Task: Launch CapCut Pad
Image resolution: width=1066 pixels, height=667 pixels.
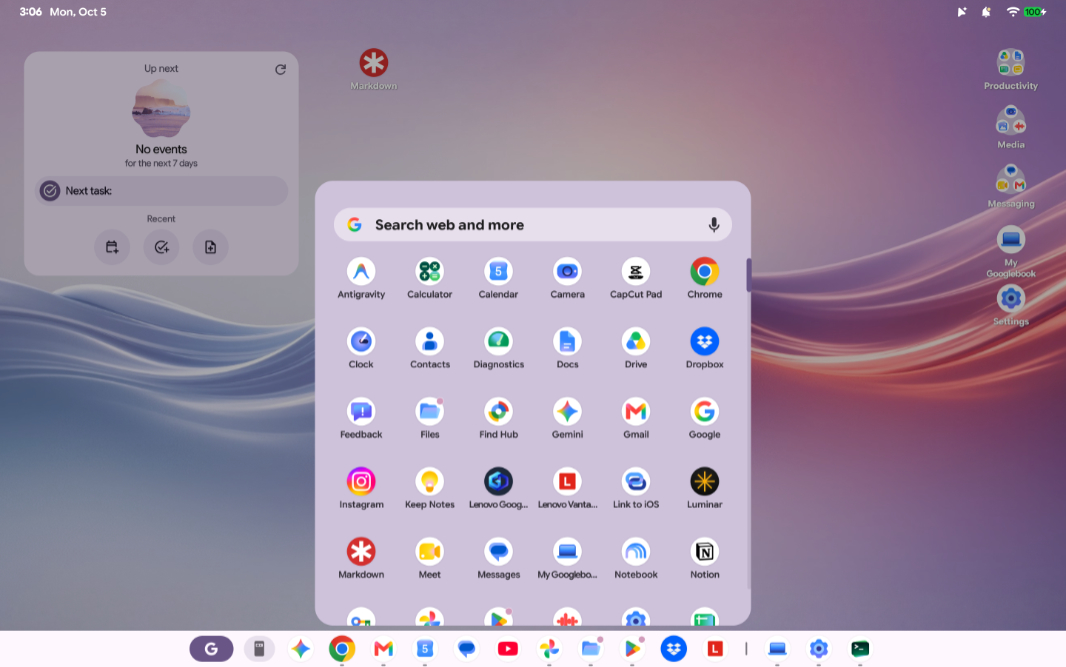Action: (x=636, y=272)
